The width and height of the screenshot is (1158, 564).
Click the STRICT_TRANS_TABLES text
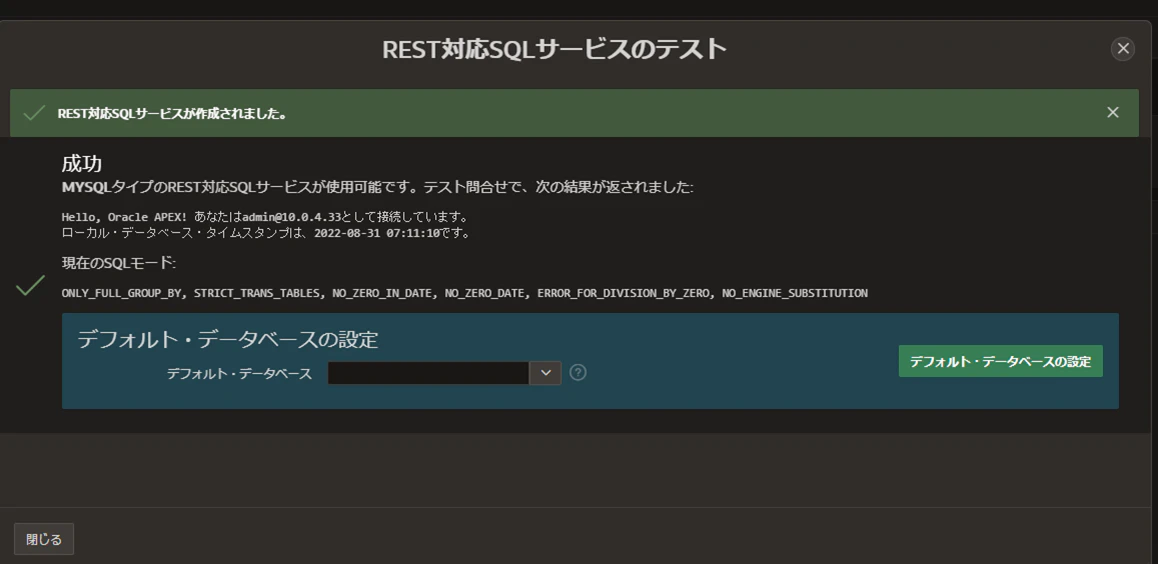[256, 293]
